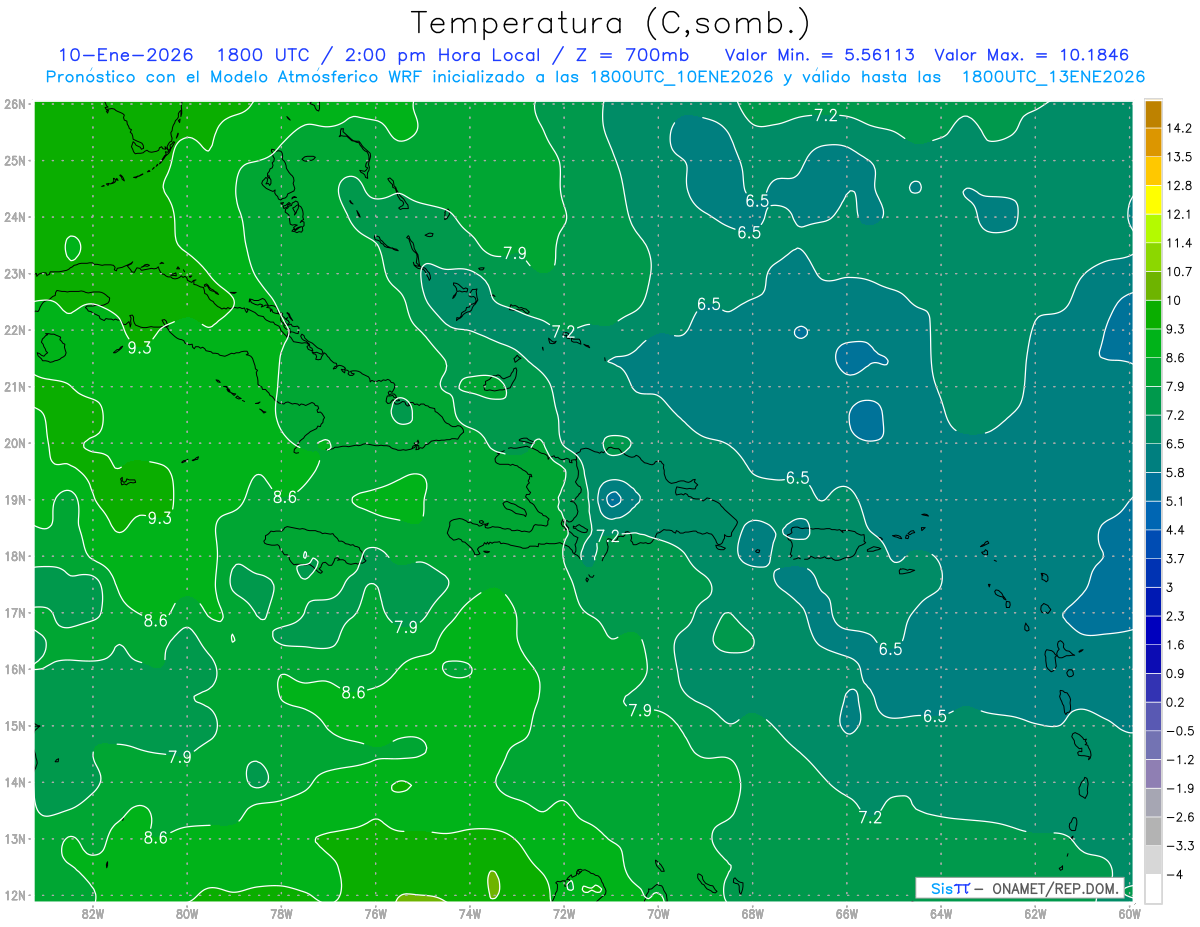1200x927 pixels.
Task: Click the 7.9 contour label near 23N
Action: (514, 253)
